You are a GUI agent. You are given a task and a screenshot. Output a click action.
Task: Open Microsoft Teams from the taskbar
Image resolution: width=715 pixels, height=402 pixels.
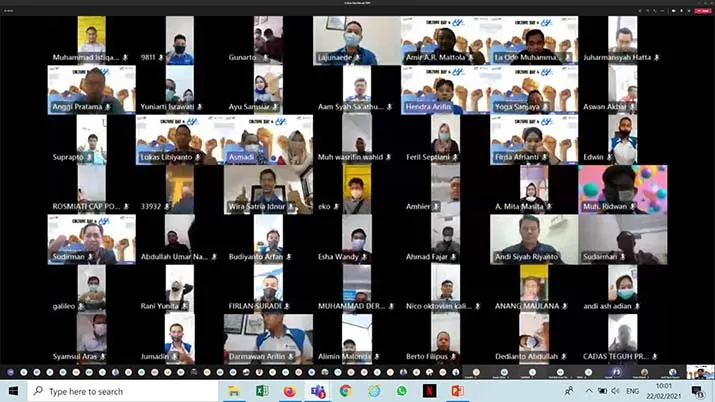(317, 391)
